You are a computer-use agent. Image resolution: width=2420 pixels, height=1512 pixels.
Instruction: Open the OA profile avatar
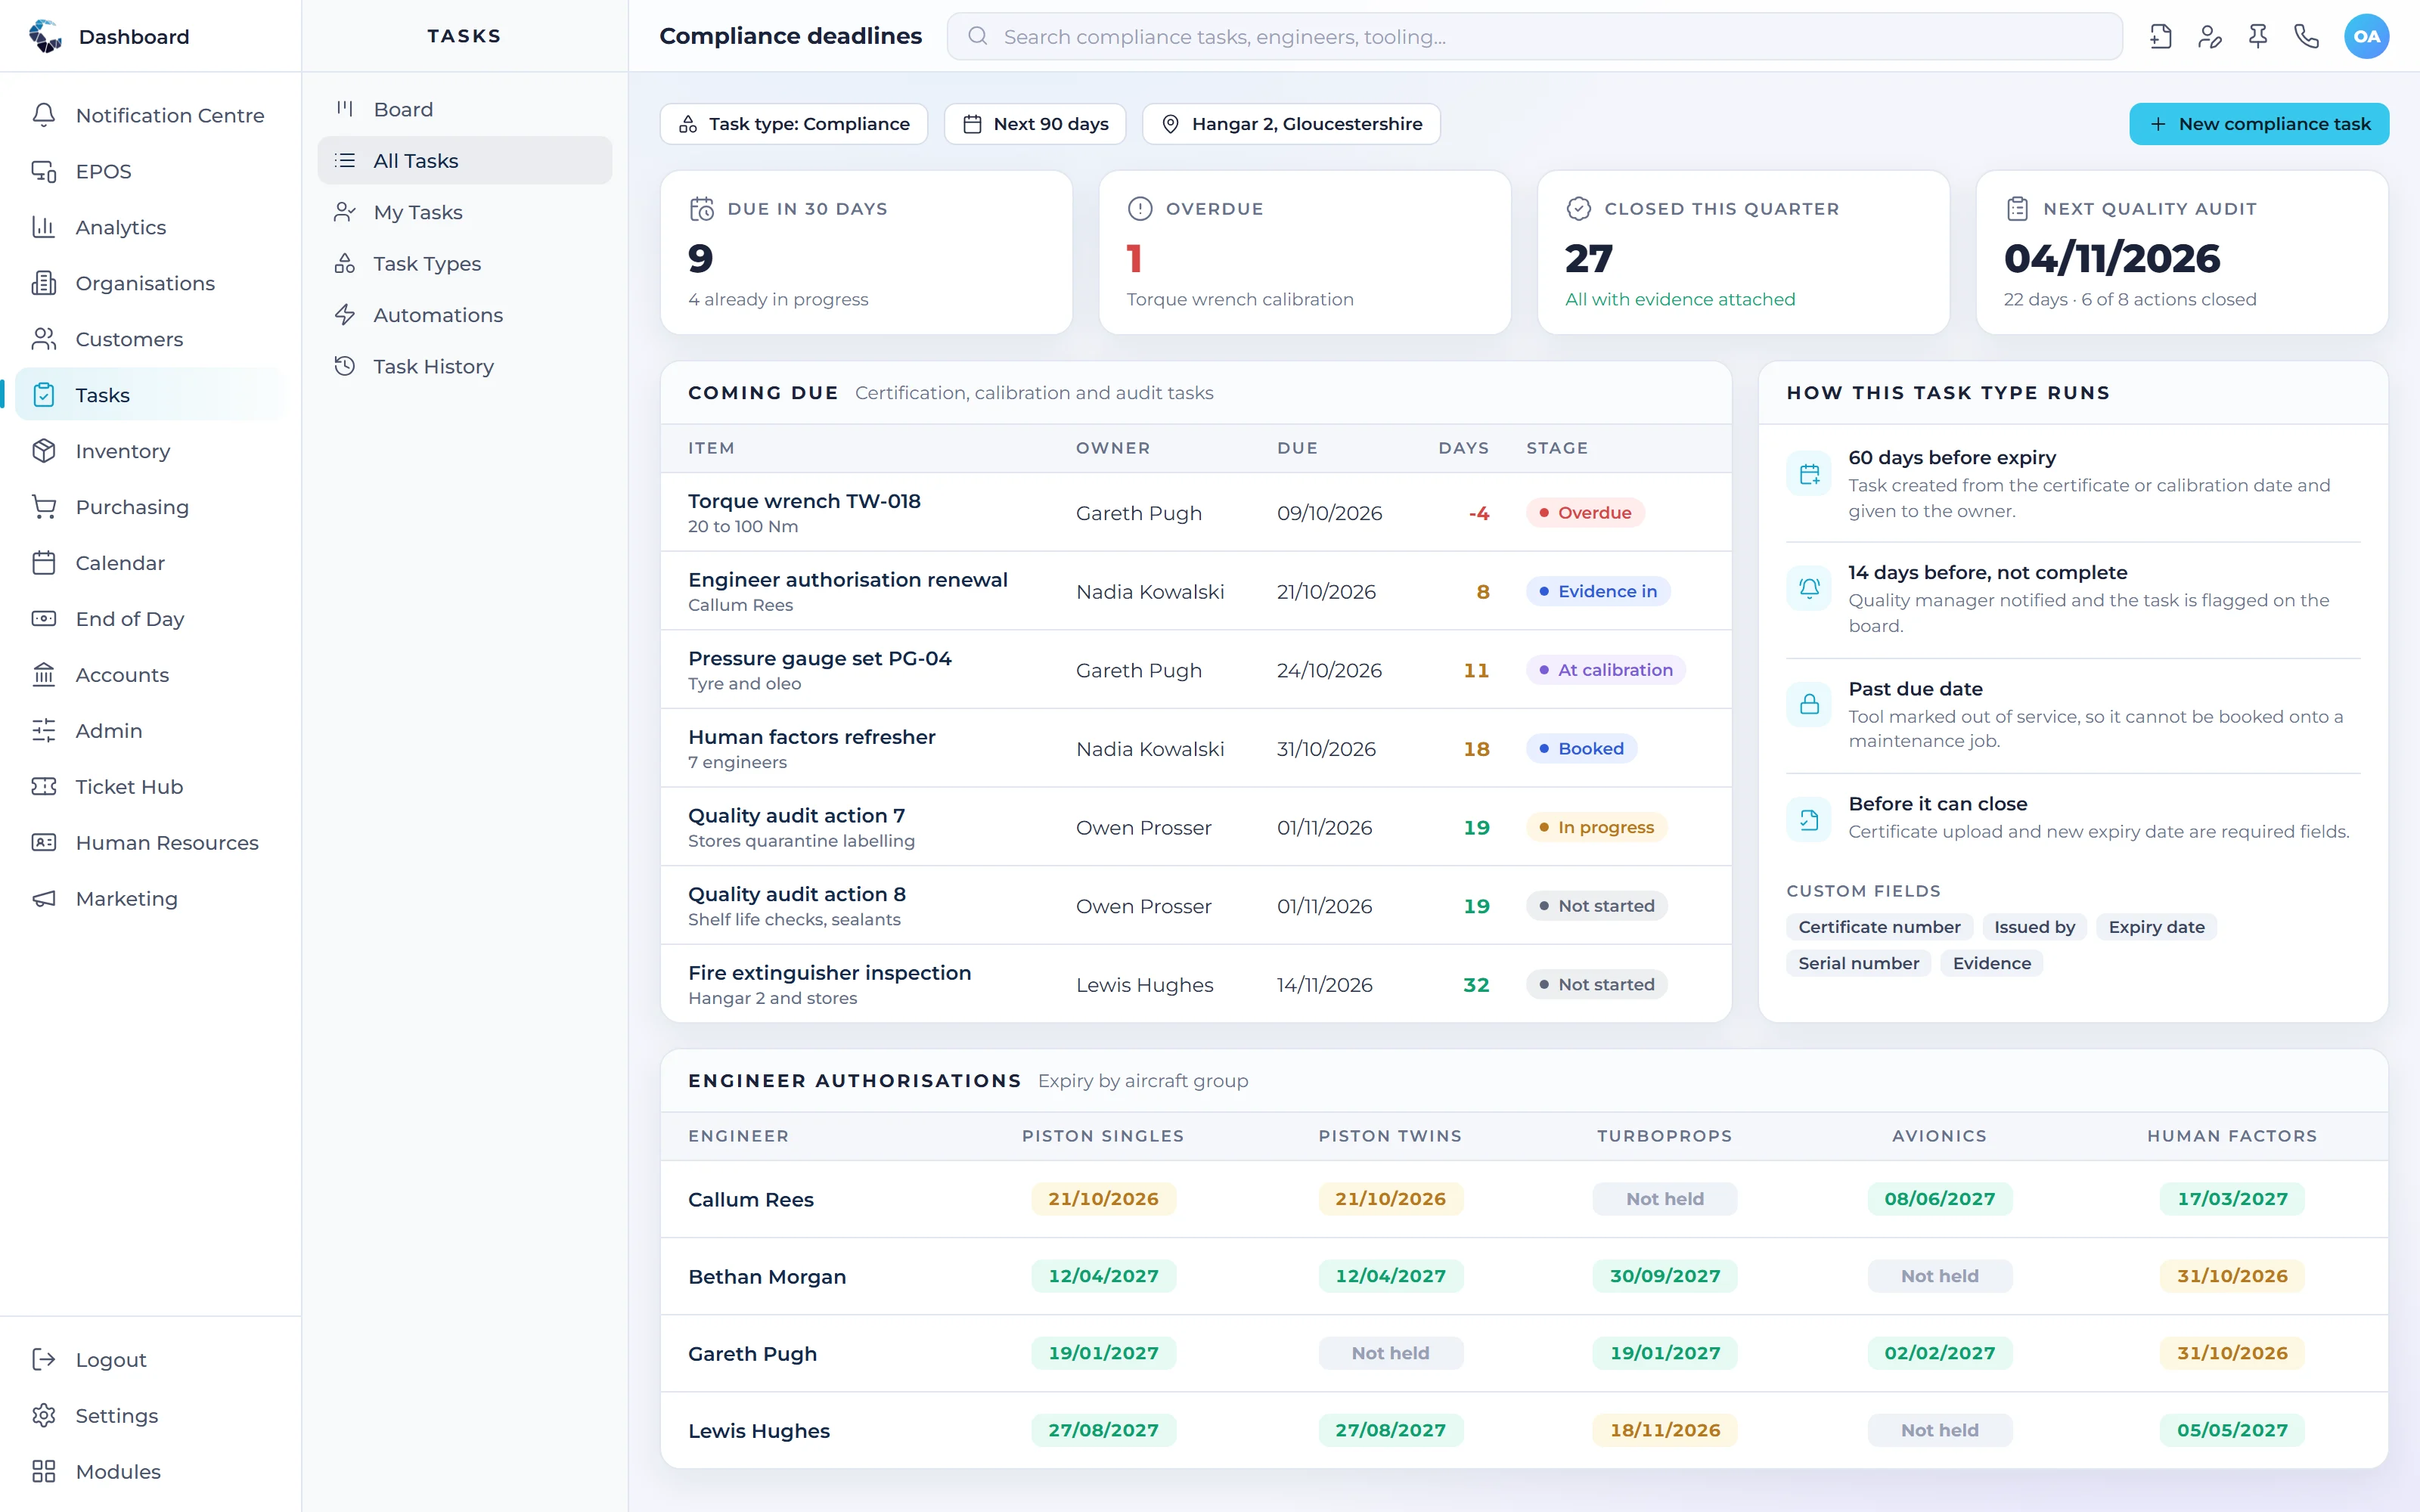pyautogui.click(x=2366, y=37)
